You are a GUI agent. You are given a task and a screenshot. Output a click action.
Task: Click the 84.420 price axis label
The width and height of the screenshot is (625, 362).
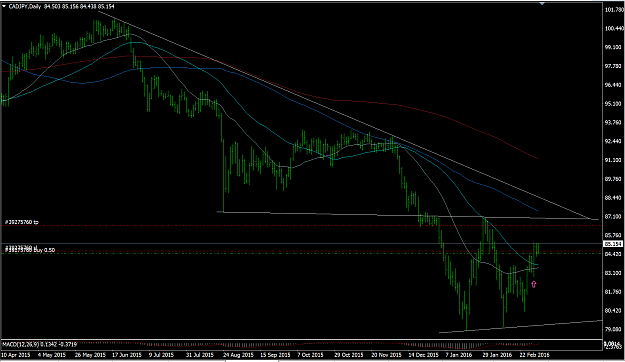(614, 254)
